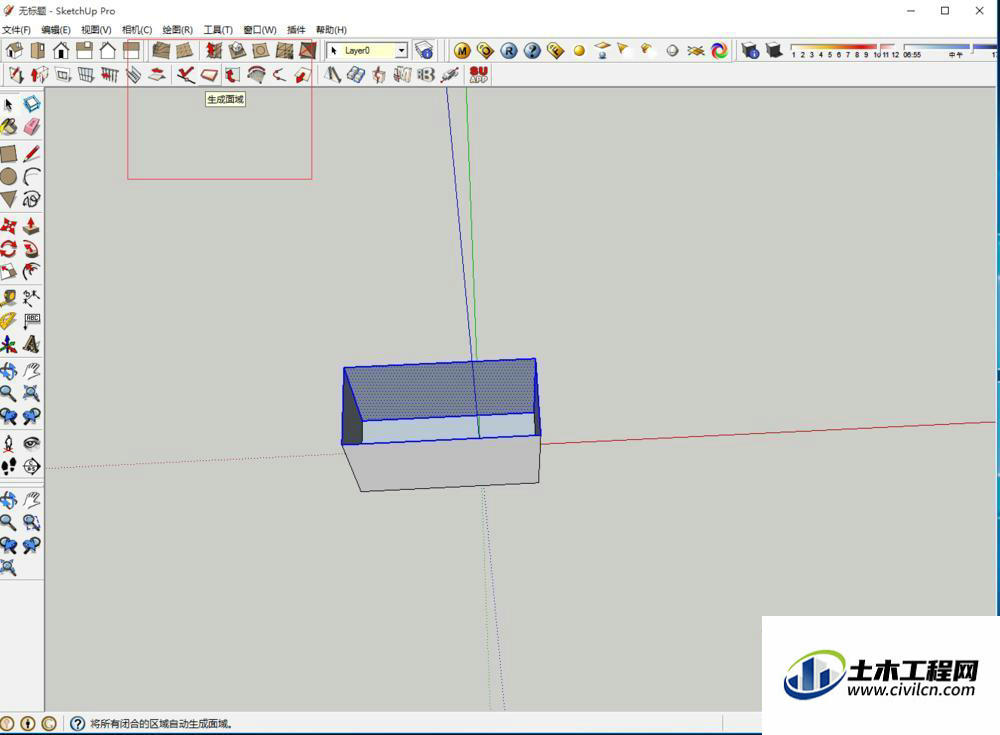This screenshot has height=735, width=1000.
Task: Activate the Offset tool
Action: click(31, 272)
